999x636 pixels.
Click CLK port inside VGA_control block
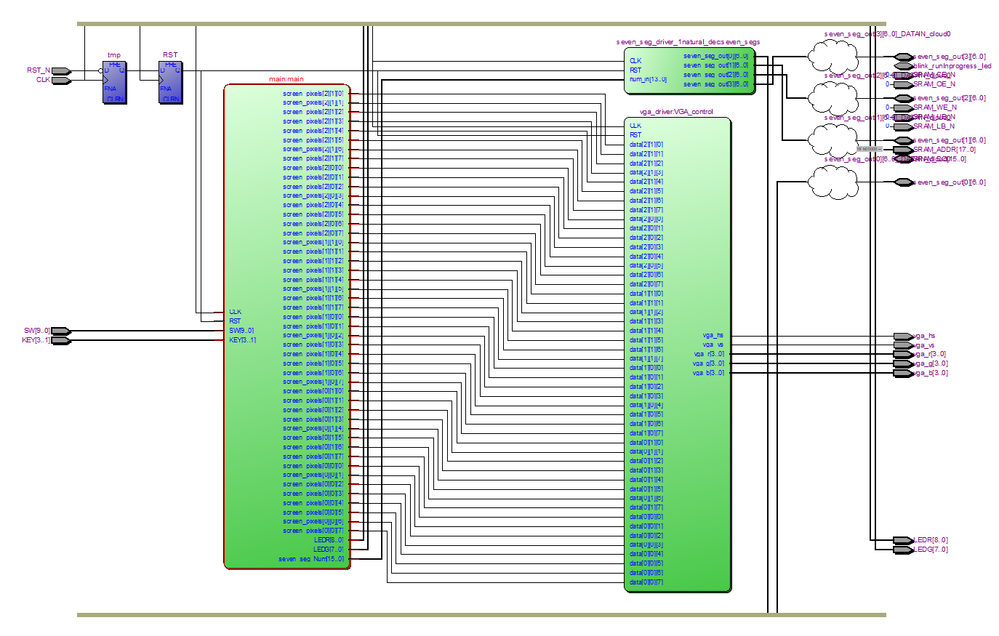point(635,126)
